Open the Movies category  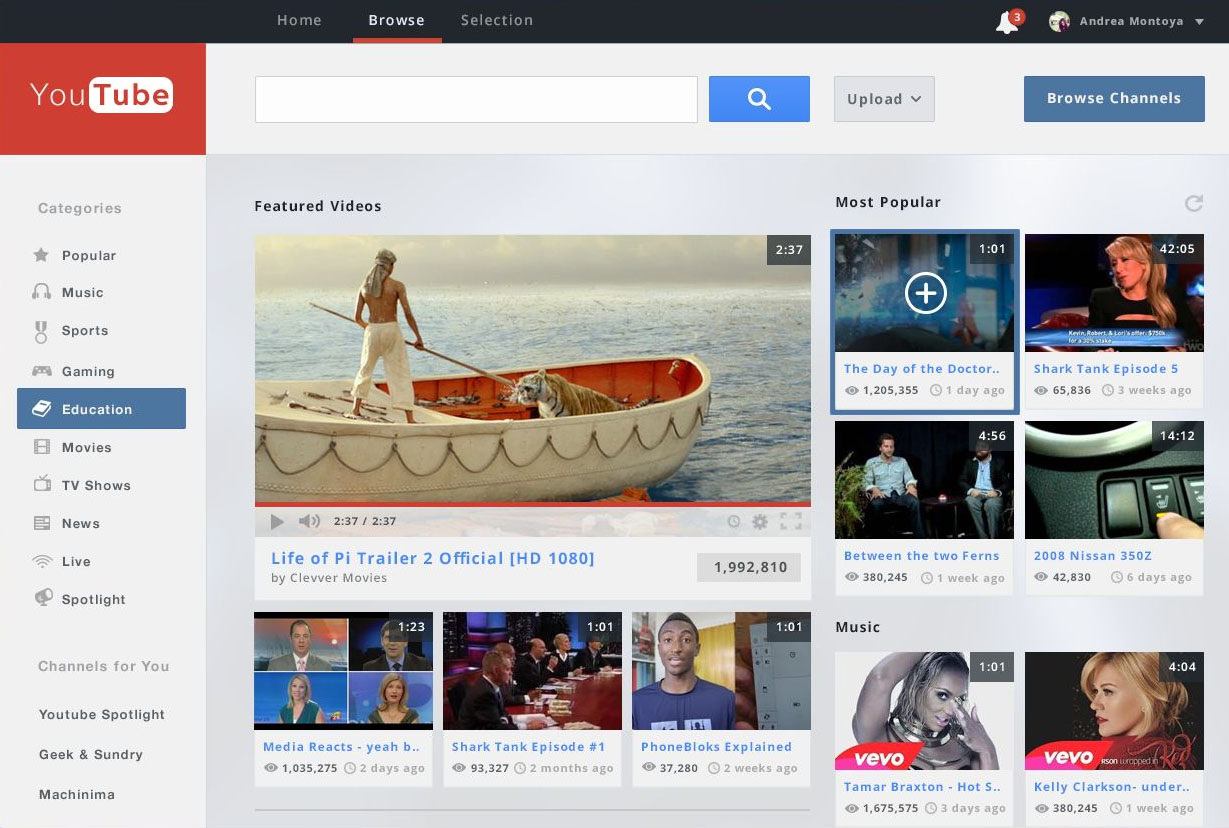(87, 448)
